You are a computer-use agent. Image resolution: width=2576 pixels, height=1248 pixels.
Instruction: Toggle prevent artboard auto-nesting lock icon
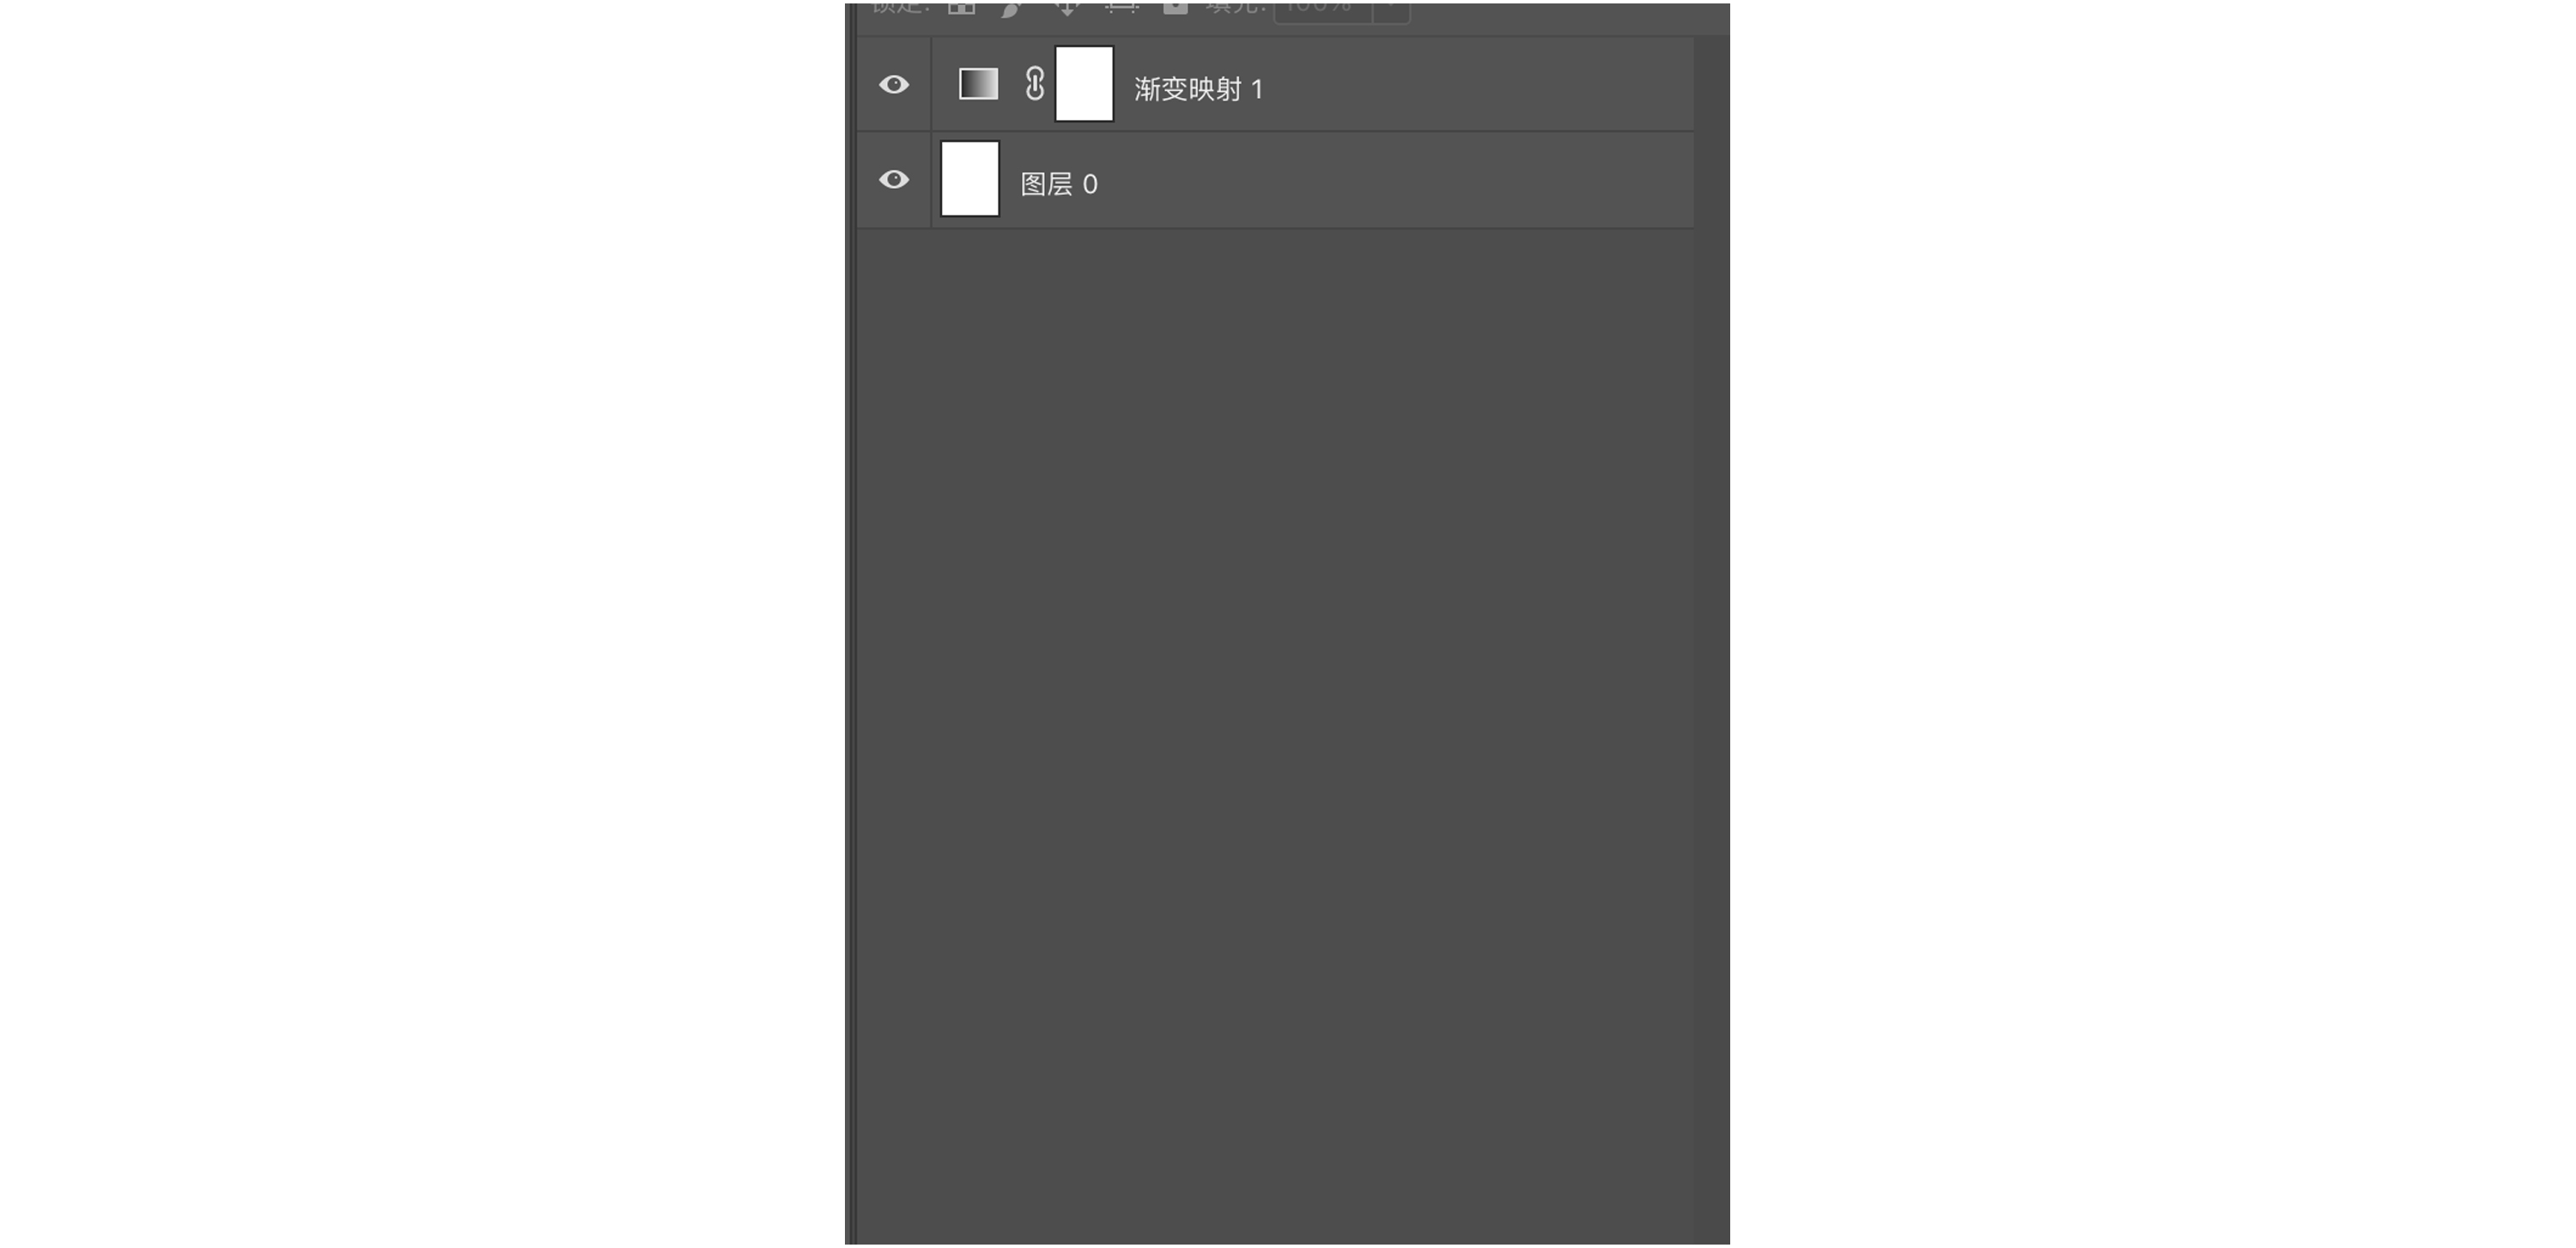coord(1122,8)
